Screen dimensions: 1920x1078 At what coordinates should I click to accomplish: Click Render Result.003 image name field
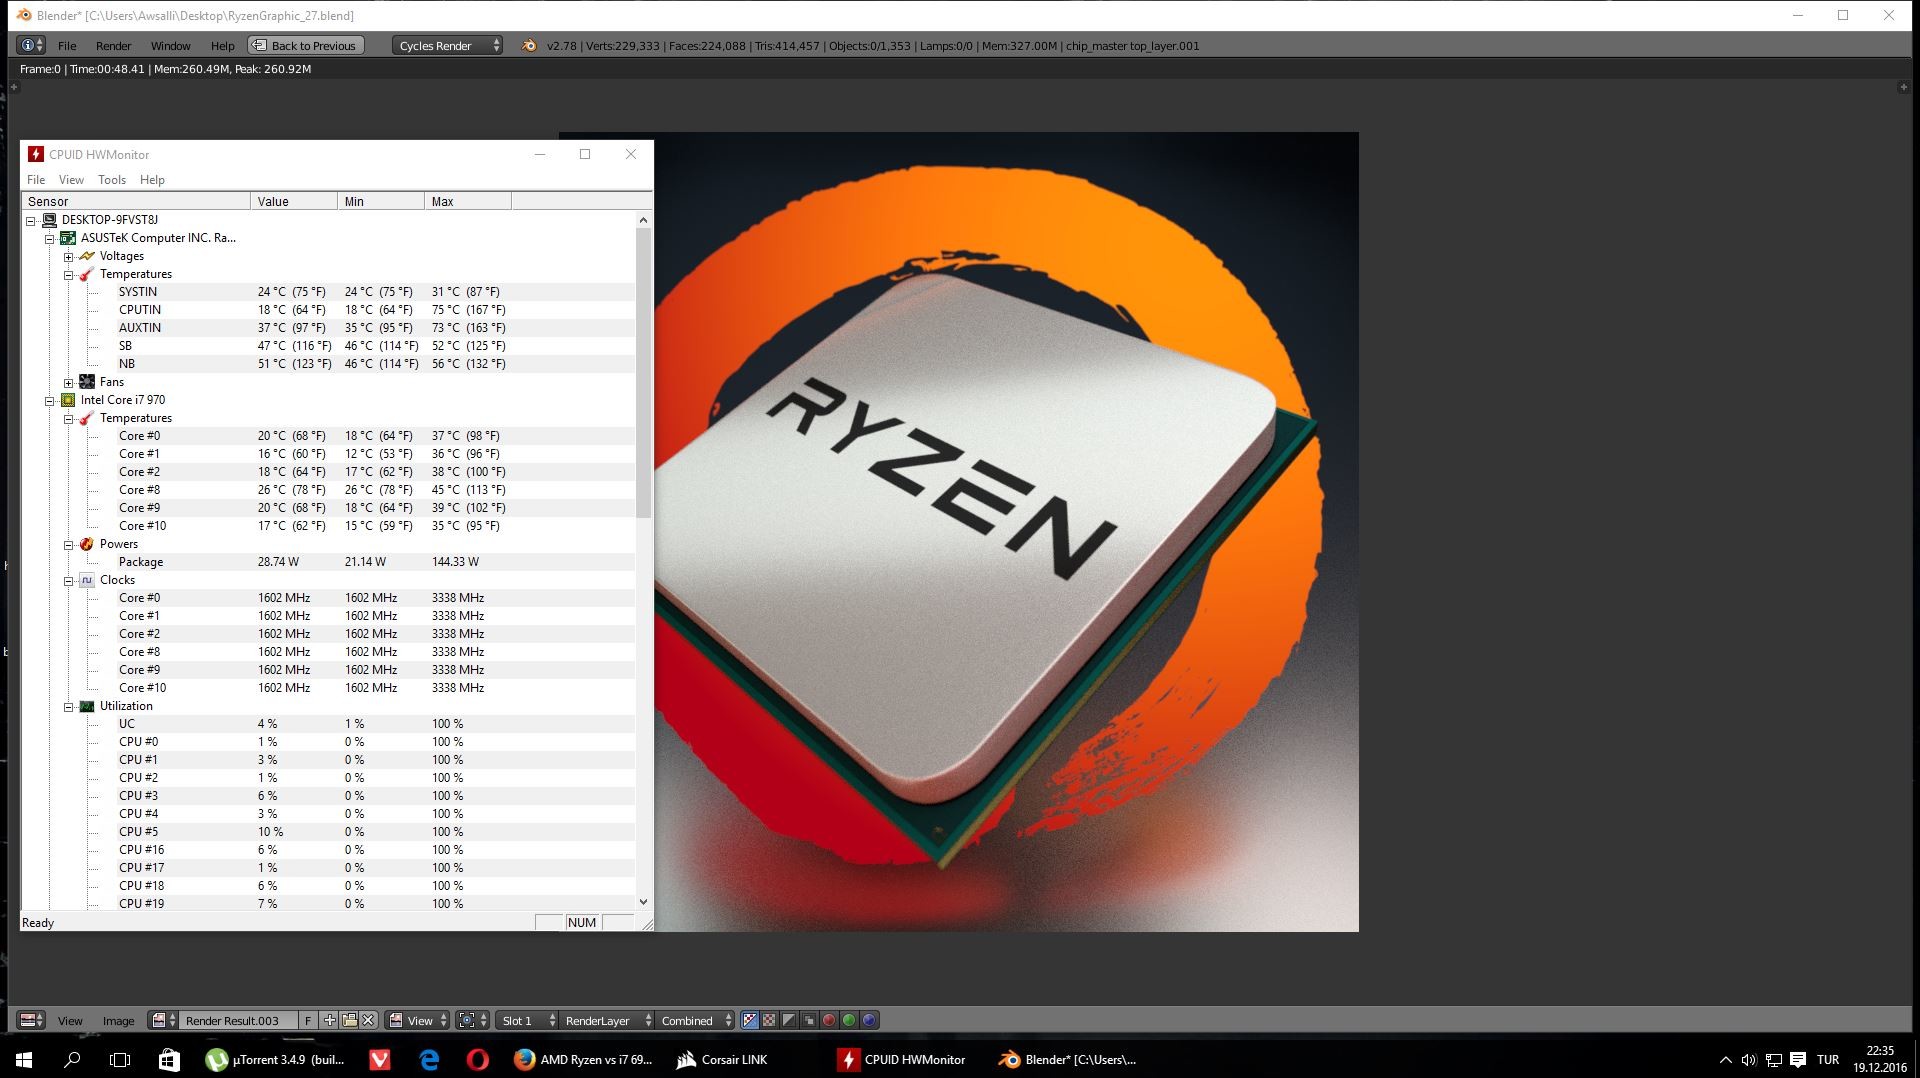click(x=238, y=1020)
